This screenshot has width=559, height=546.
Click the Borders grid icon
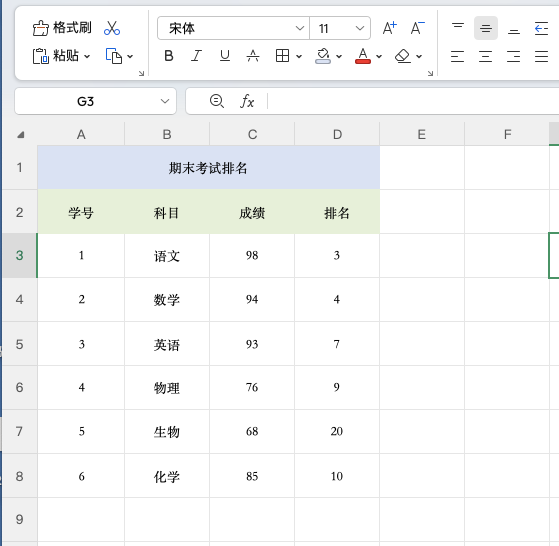click(x=282, y=56)
